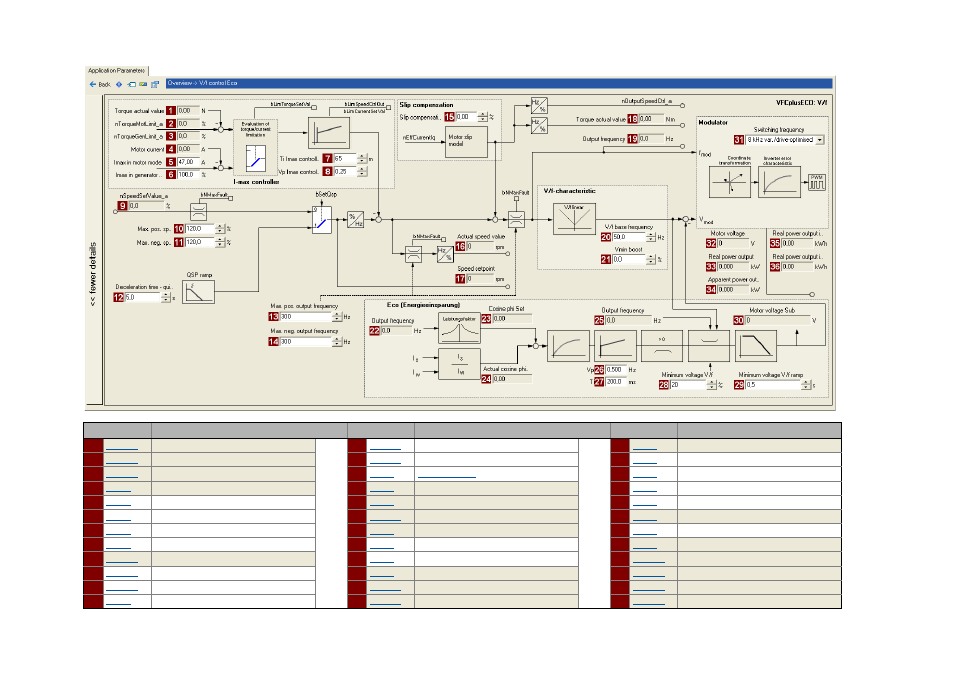Image resolution: width=954 pixels, height=674 pixels.
Task: Click the Hz/% block feeding nOutputSpeedCtrl_a
Action: (539, 105)
